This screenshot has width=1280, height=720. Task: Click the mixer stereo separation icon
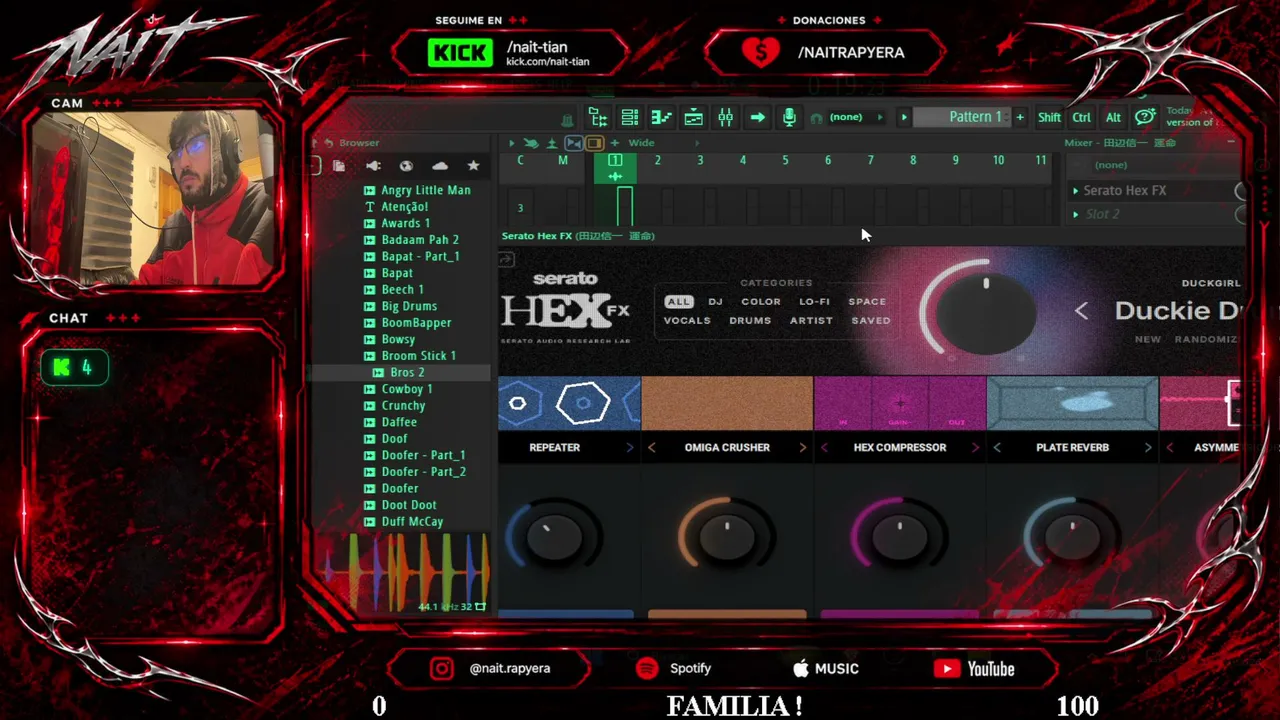pos(574,143)
